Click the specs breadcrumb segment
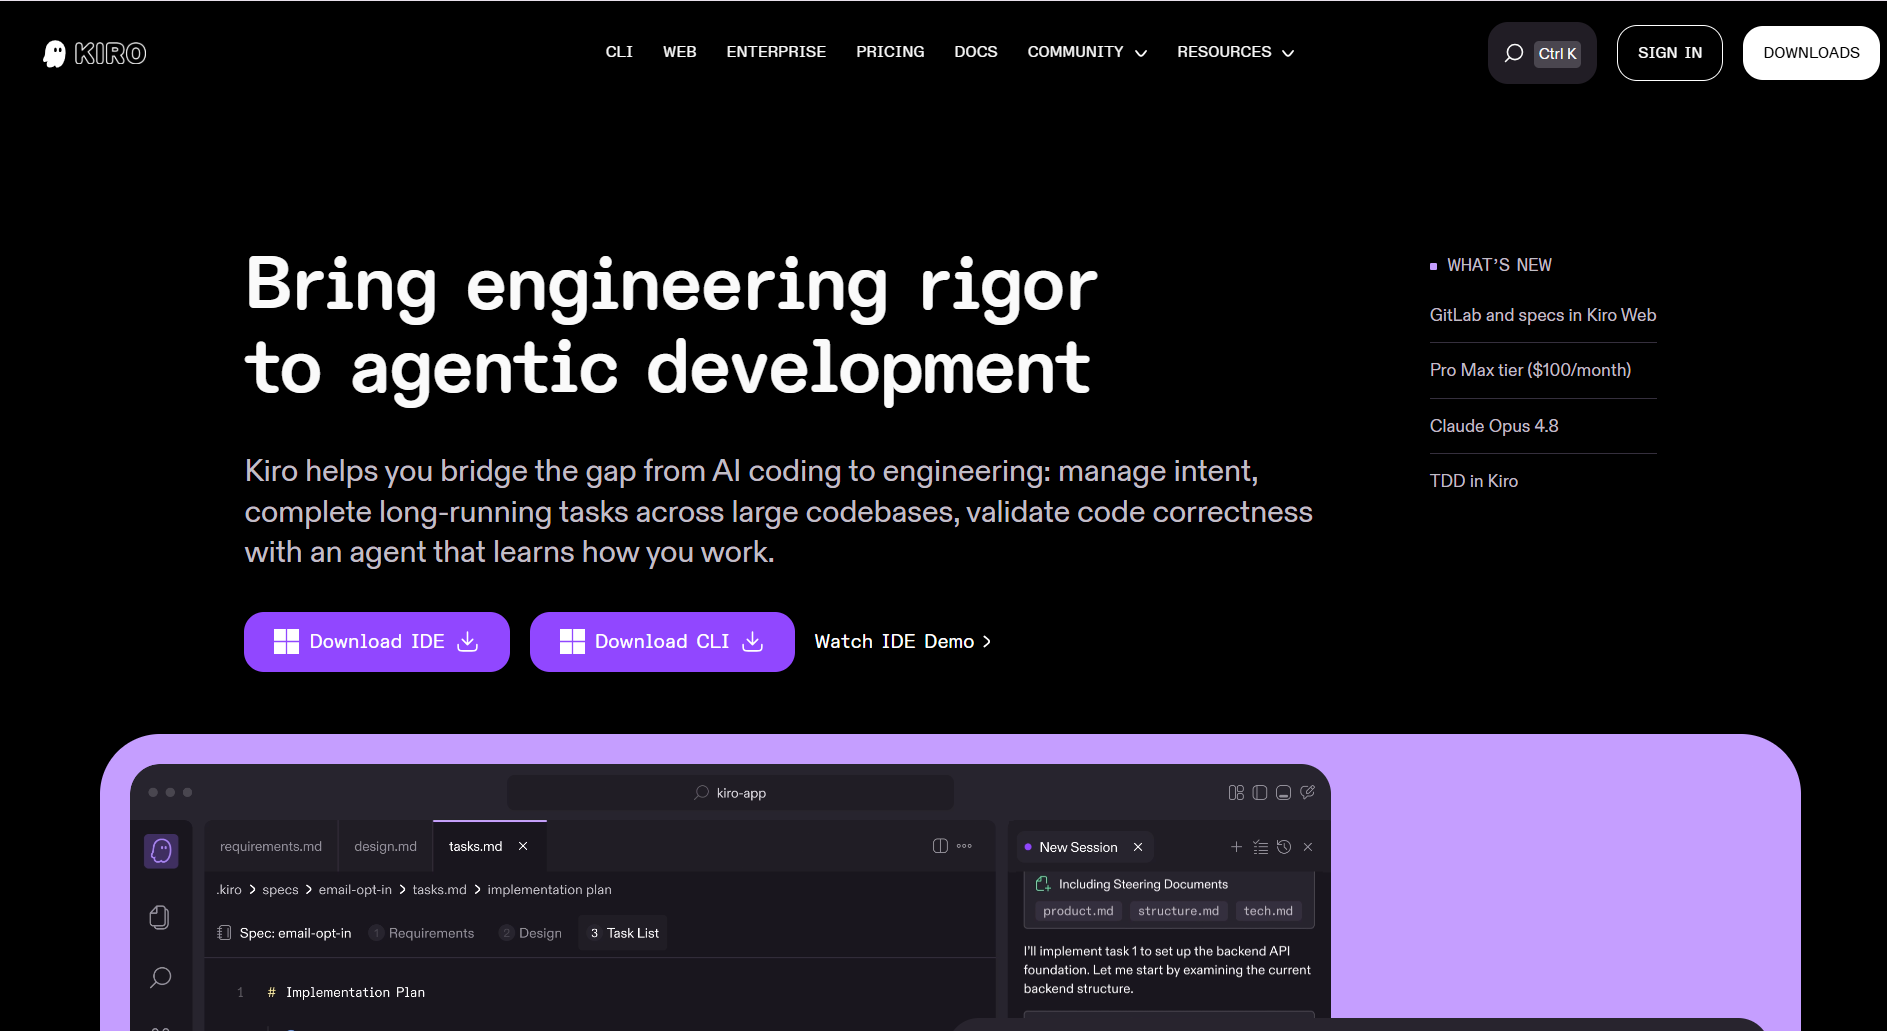Screen dimensions: 1887x1031 click(x=280, y=890)
